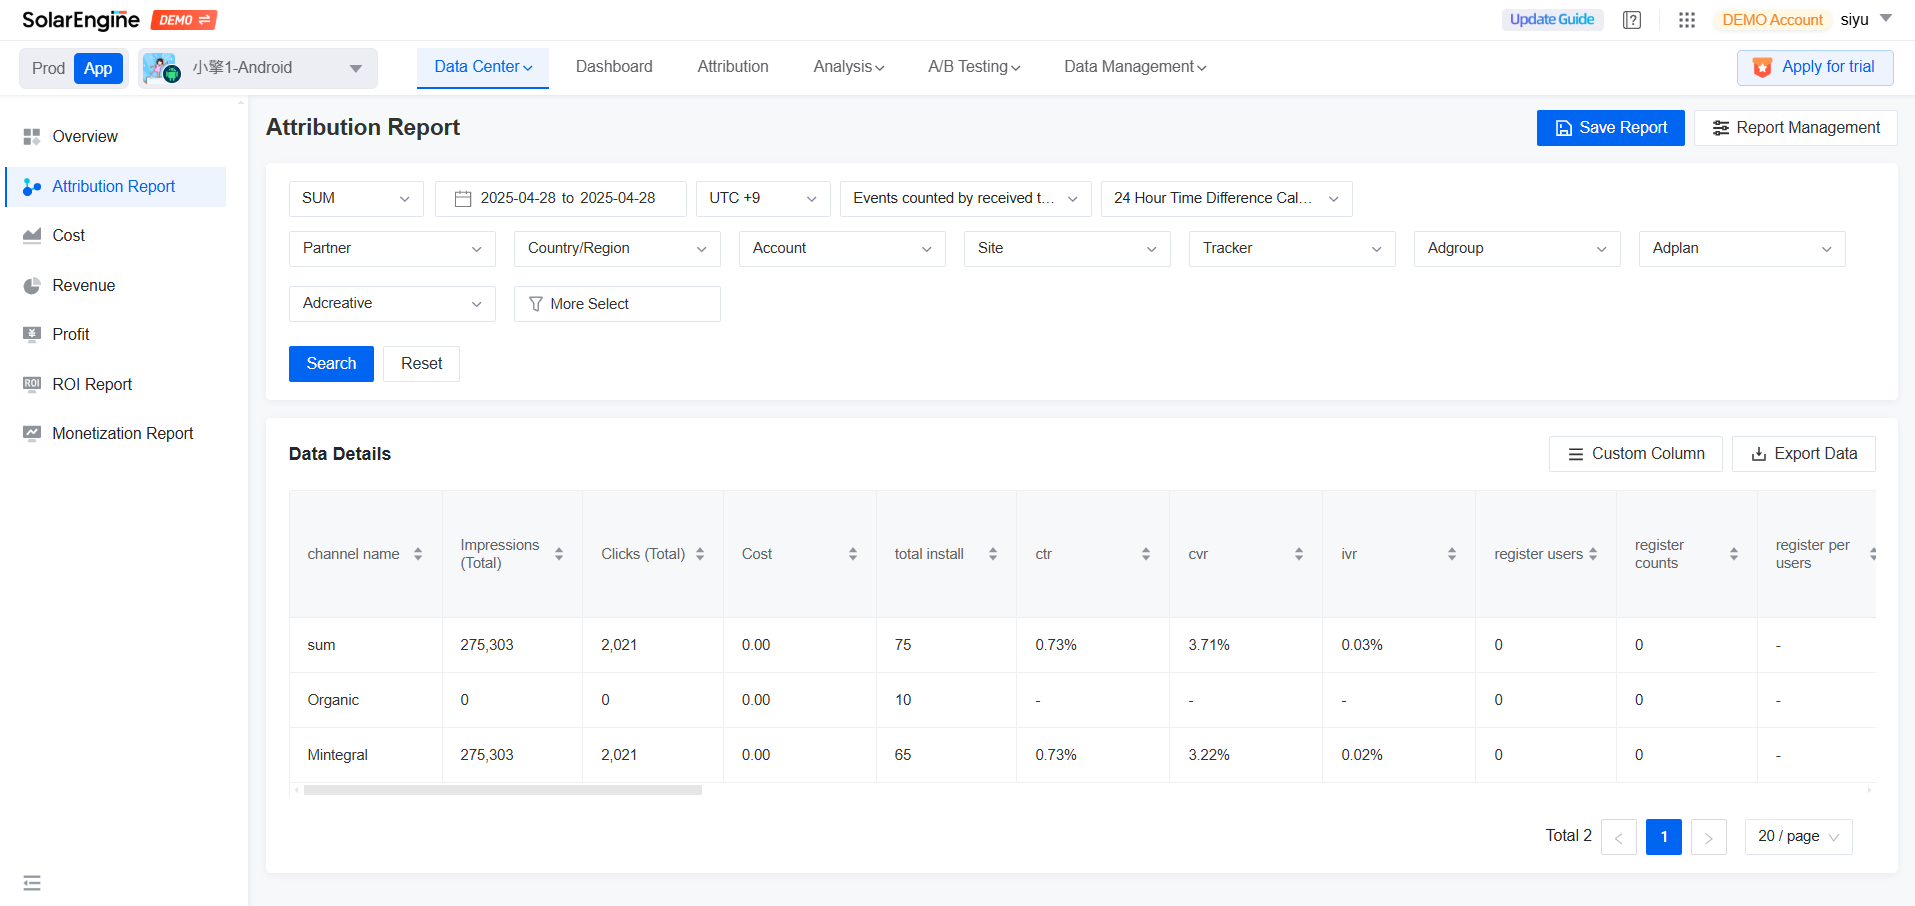The width and height of the screenshot is (1915, 906).
Task: Open the Monetization Report section
Action: point(122,433)
